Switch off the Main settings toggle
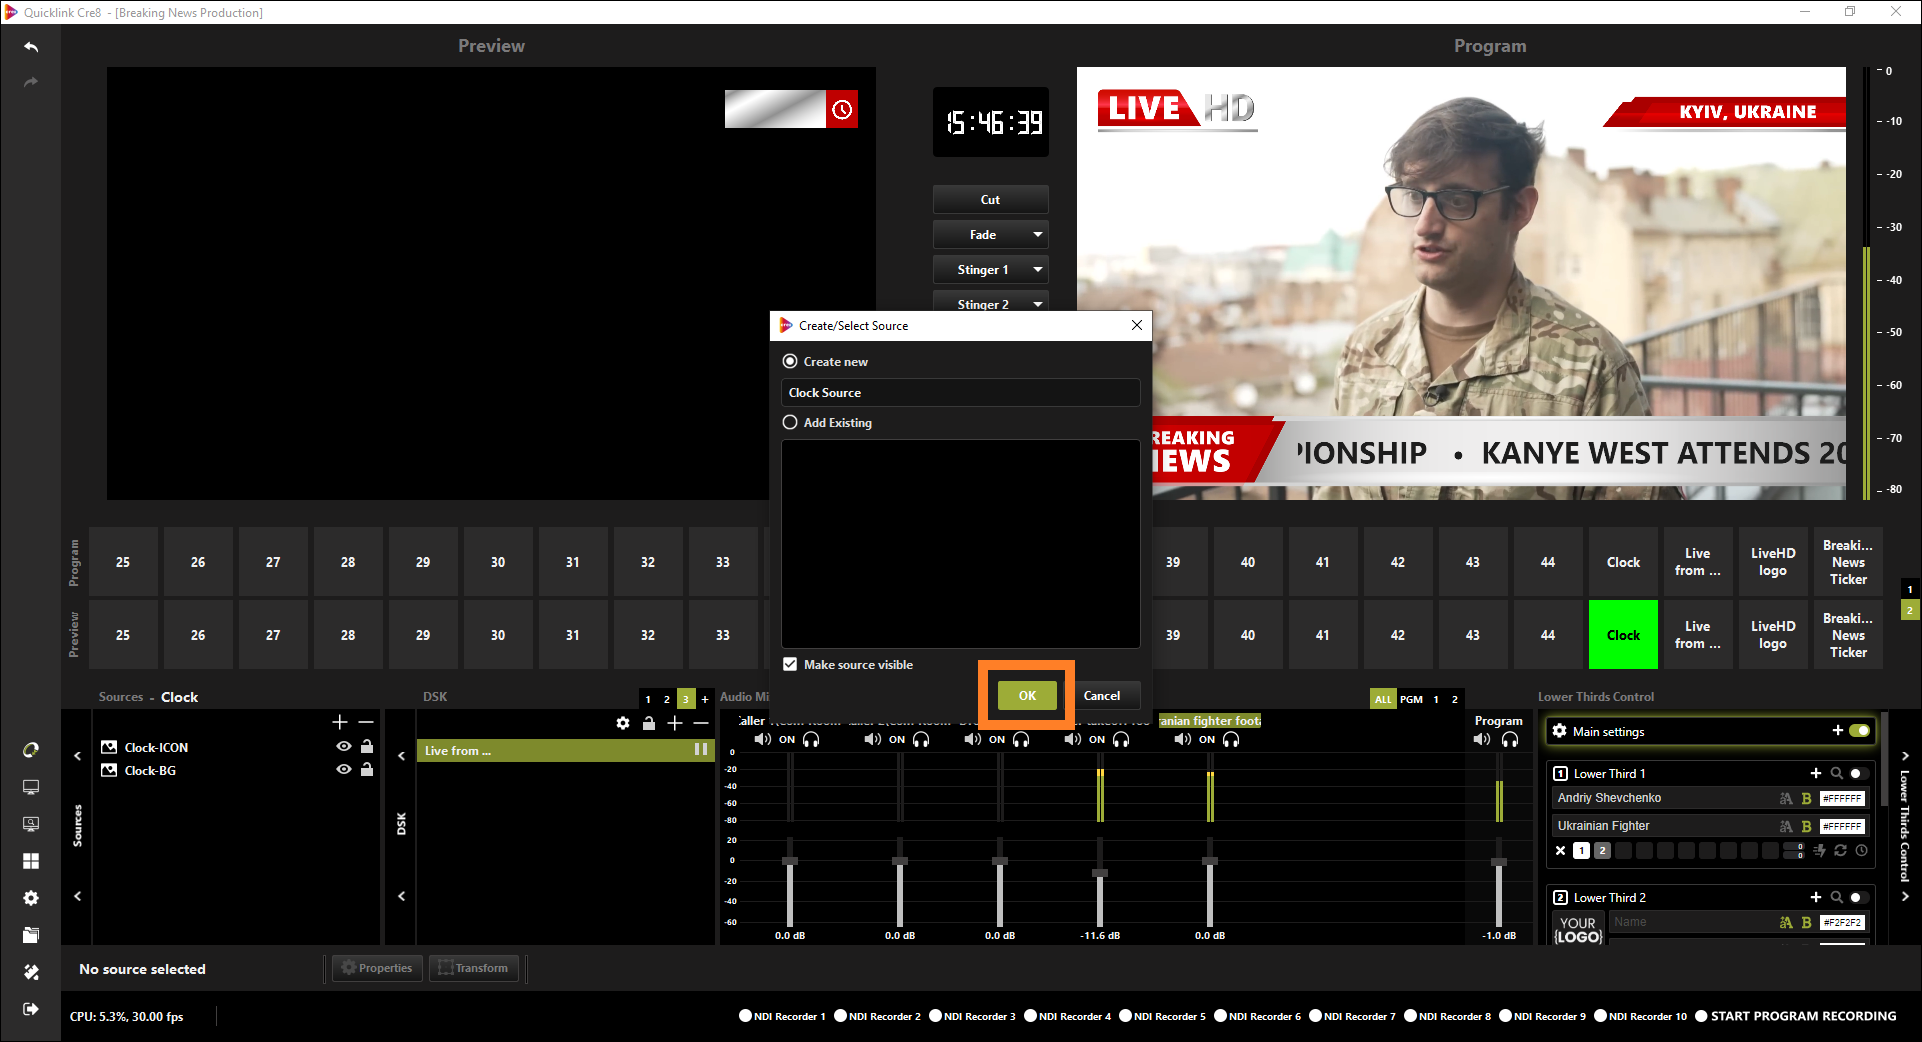Viewport: 1922px width, 1042px height. [1859, 731]
